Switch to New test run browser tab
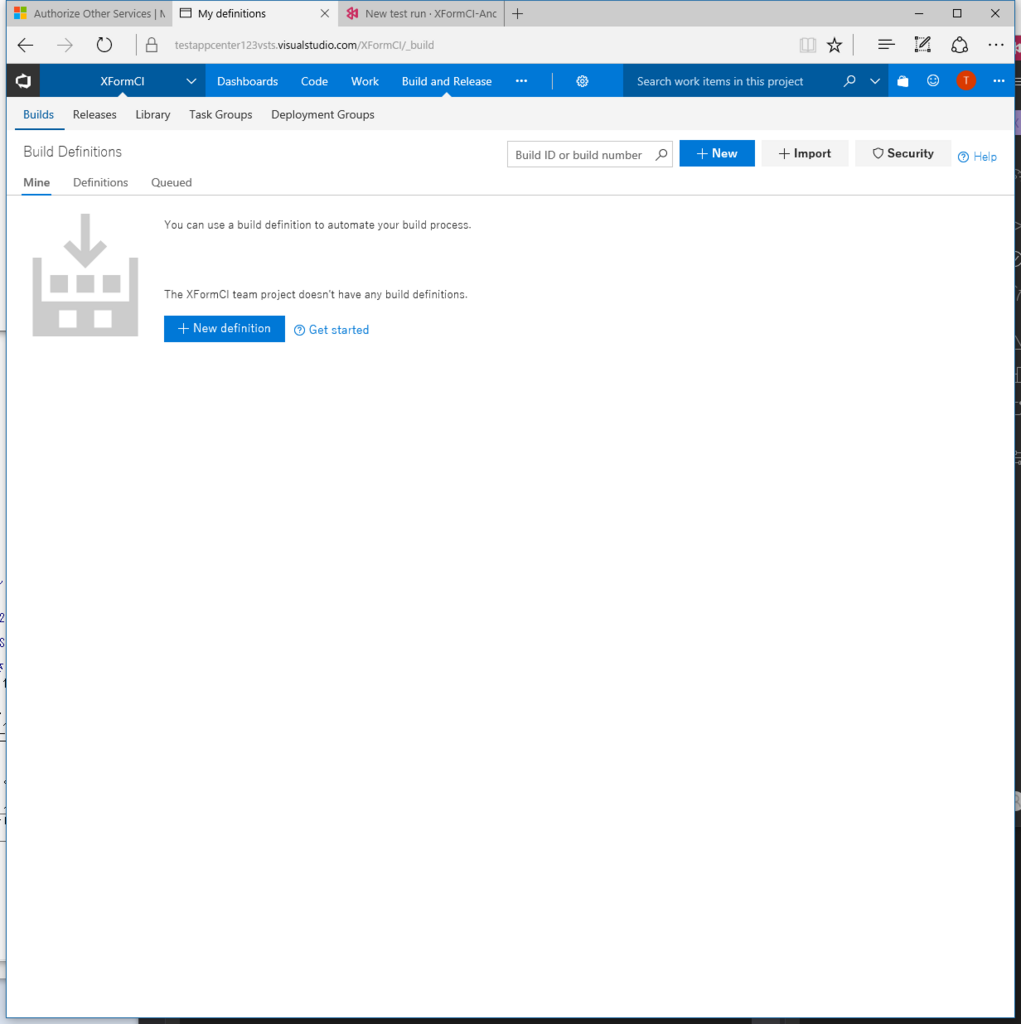The width and height of the screenshot is (1021, 1024). pyautogui.click(x=421, y=14)
